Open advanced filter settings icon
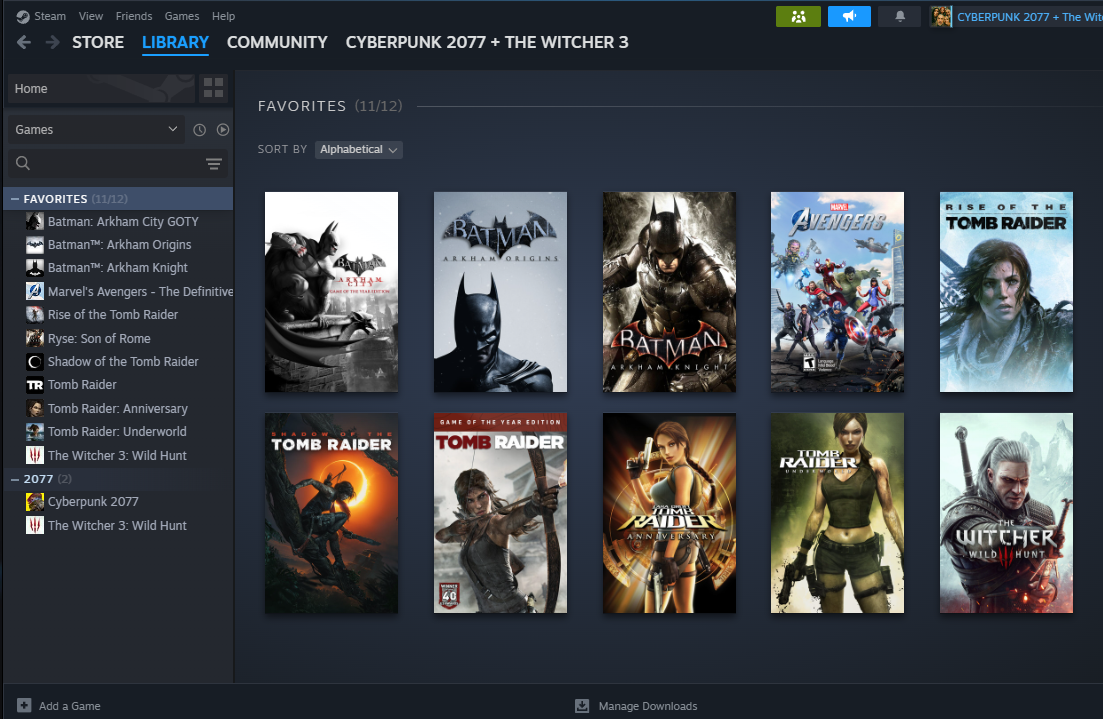The width and height of the screenshot is (1103, 719). (x=213, y=164)
